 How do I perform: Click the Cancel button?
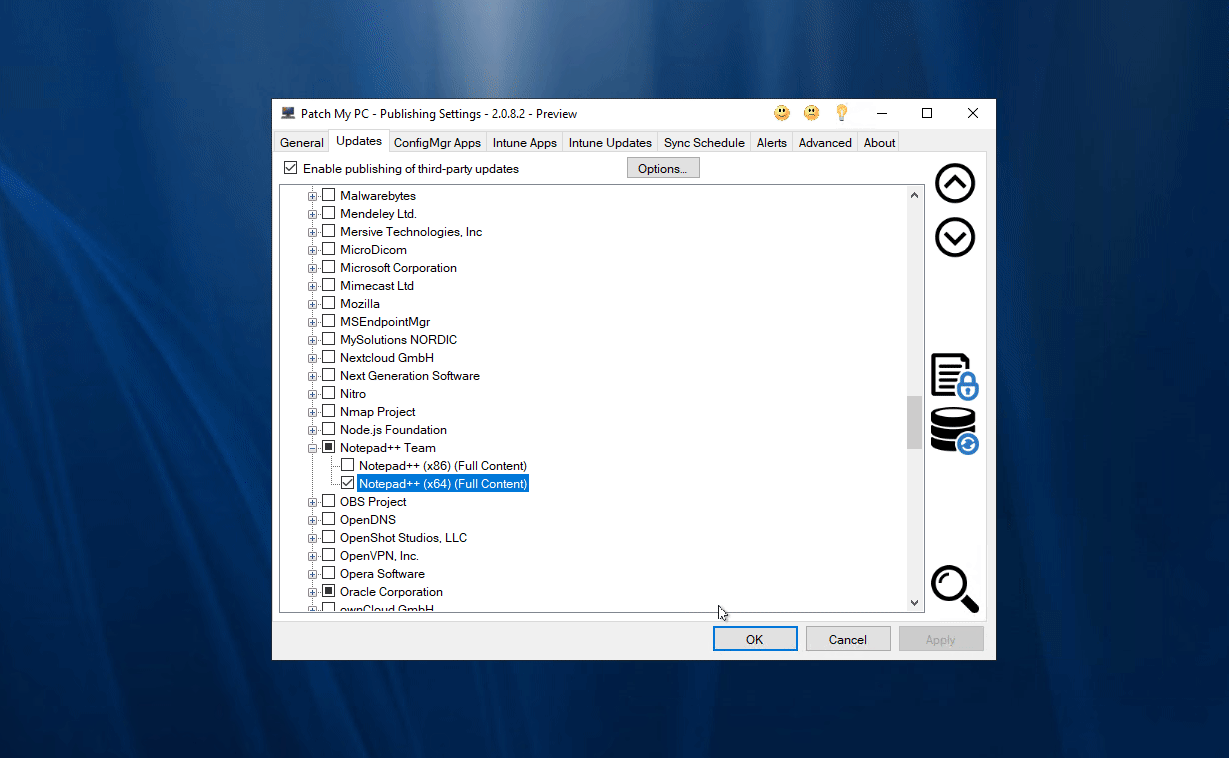[x=848, y=639]
